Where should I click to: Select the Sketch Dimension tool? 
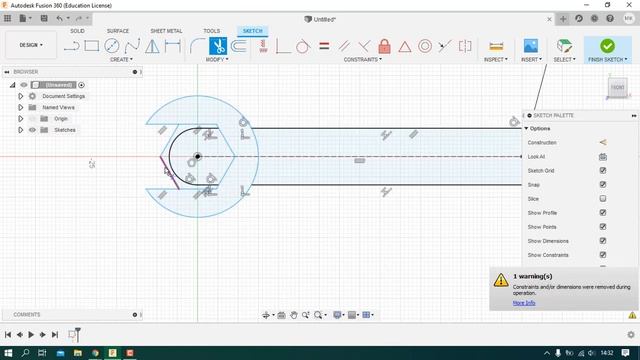pyautogui.click(x=173, y=46)
